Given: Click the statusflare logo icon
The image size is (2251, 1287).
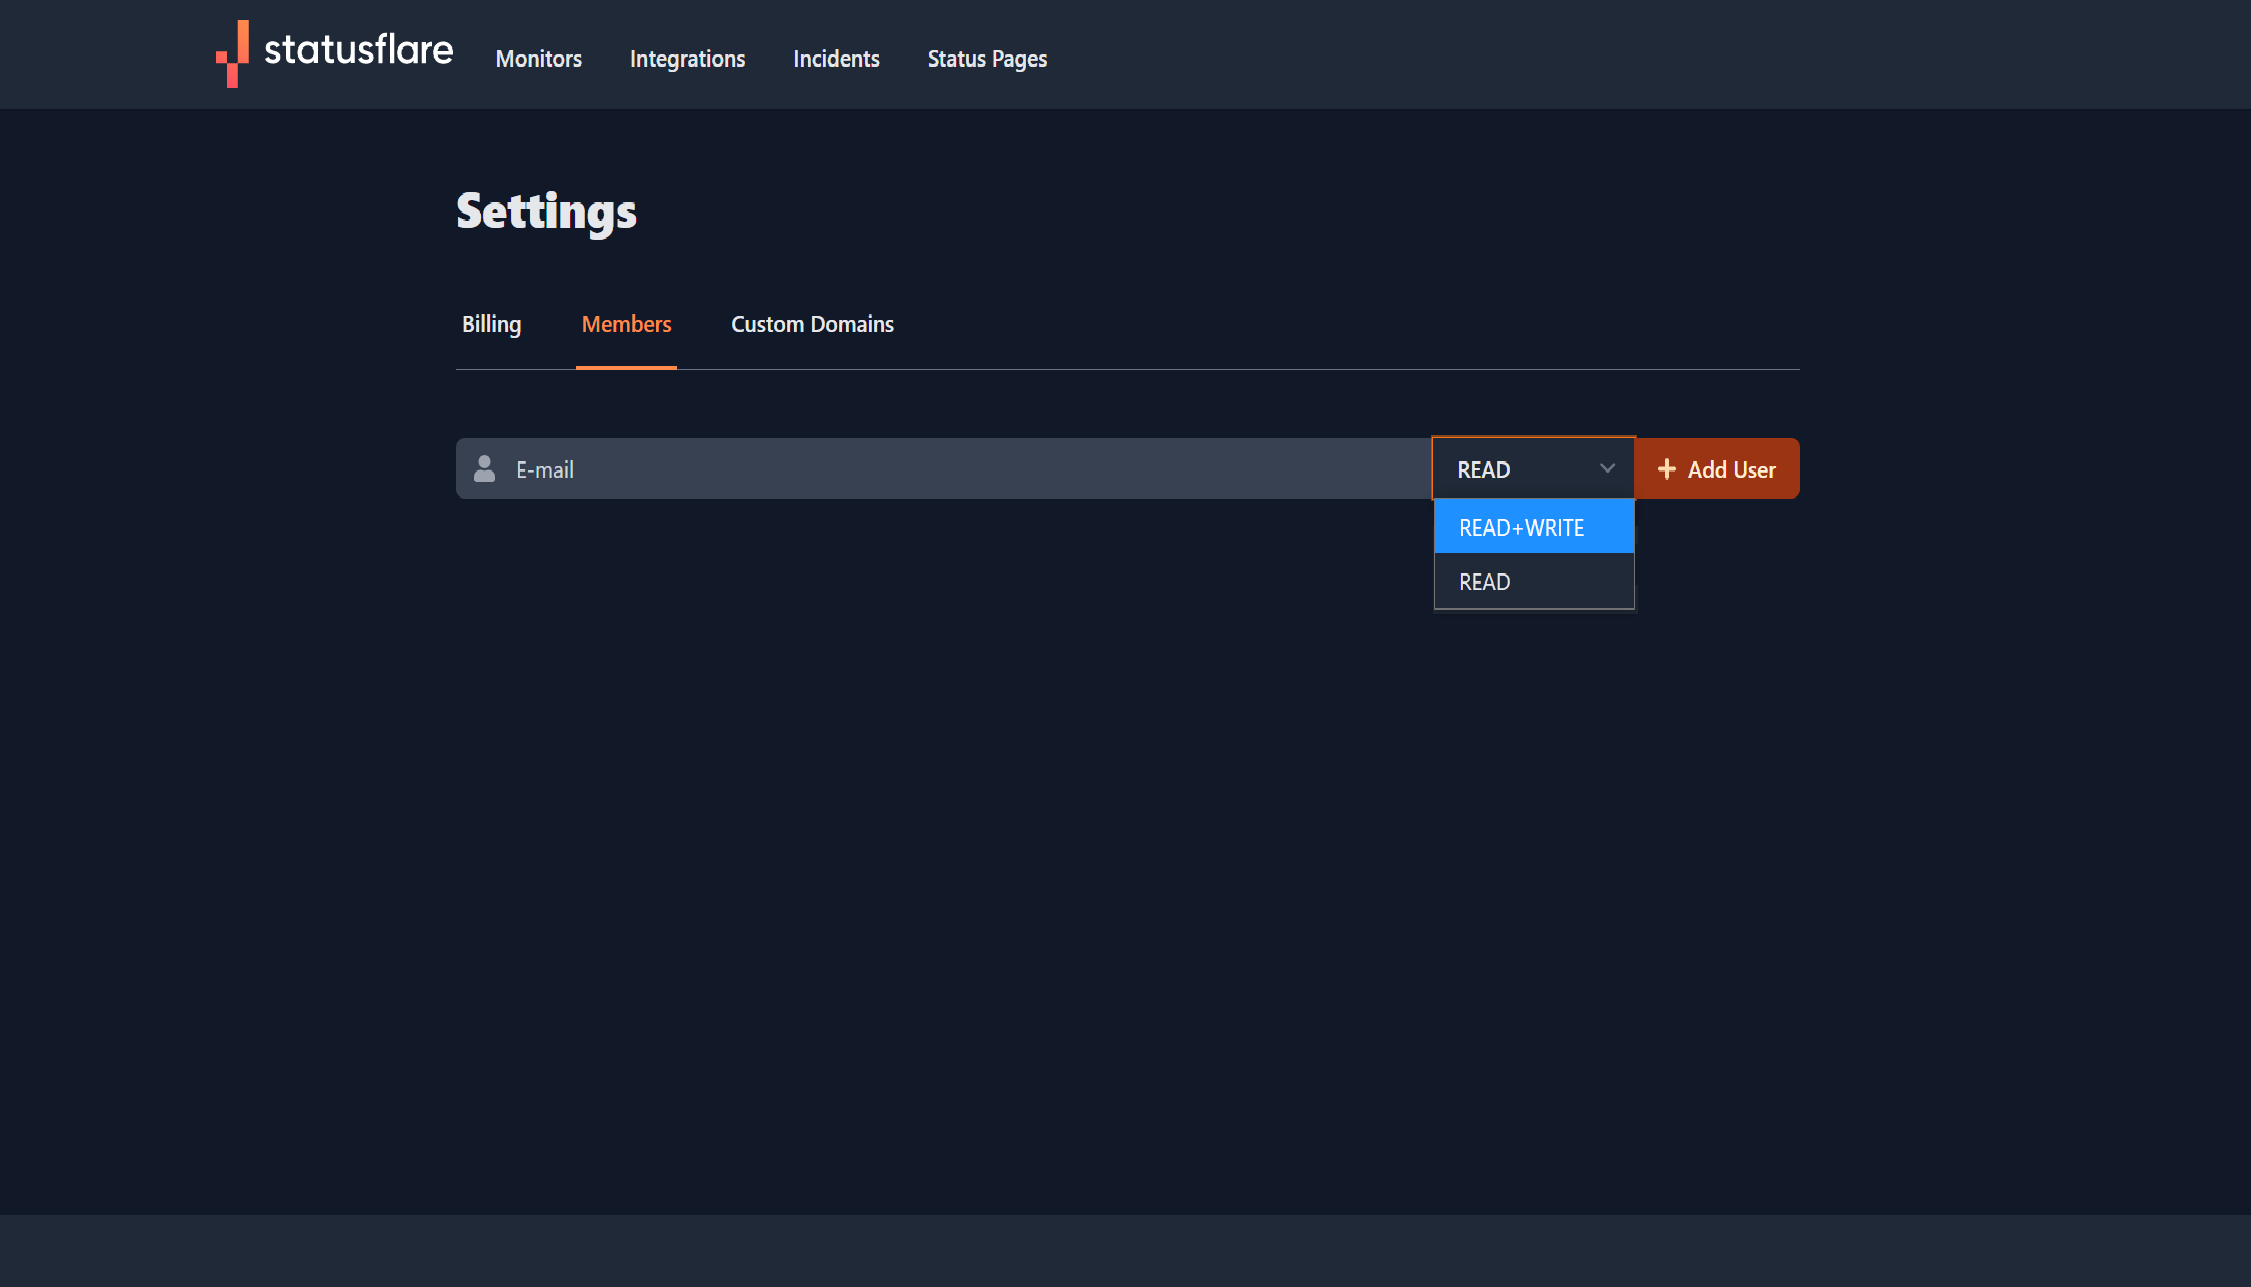Looking at the screenshot, I should [x=233, y=54].
